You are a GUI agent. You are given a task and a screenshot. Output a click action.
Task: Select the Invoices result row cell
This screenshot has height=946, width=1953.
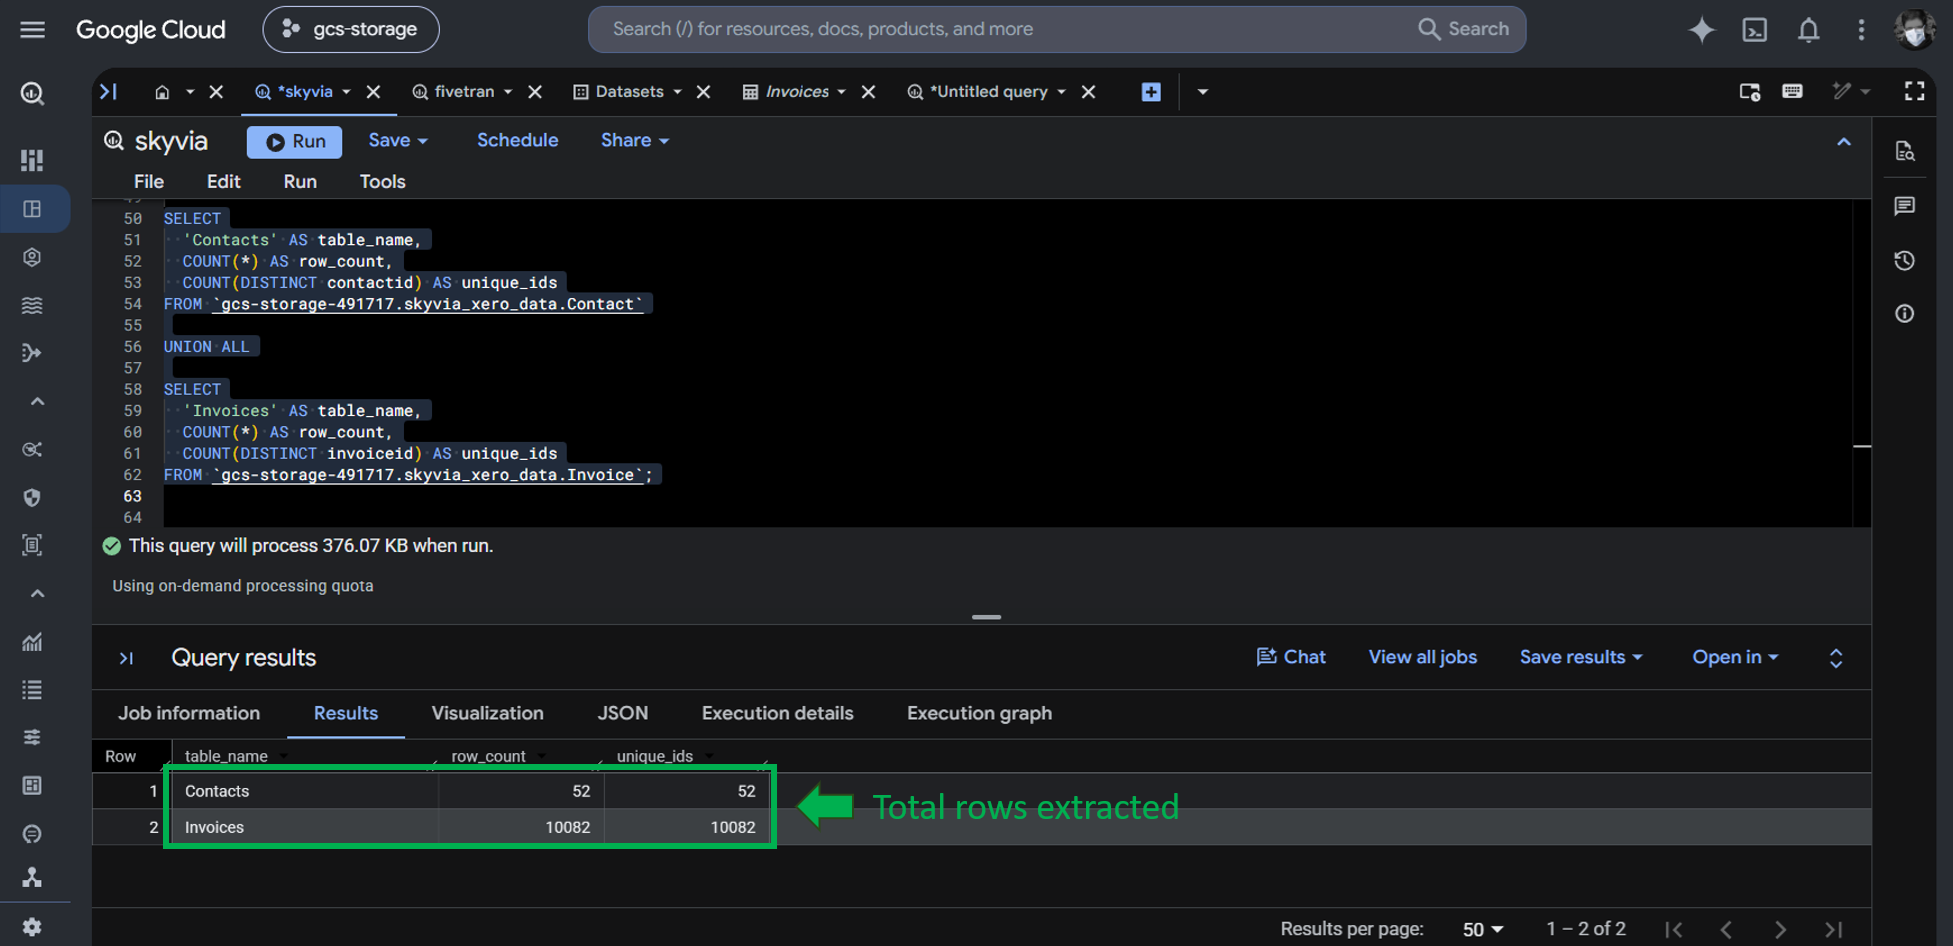214,827
